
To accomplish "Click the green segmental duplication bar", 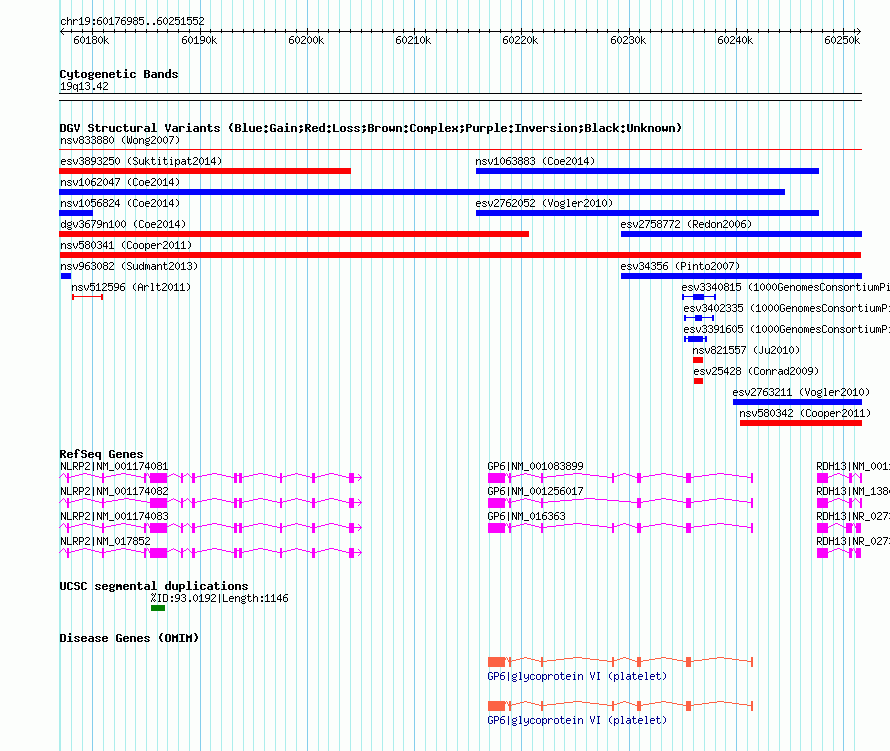I will 158,608.
